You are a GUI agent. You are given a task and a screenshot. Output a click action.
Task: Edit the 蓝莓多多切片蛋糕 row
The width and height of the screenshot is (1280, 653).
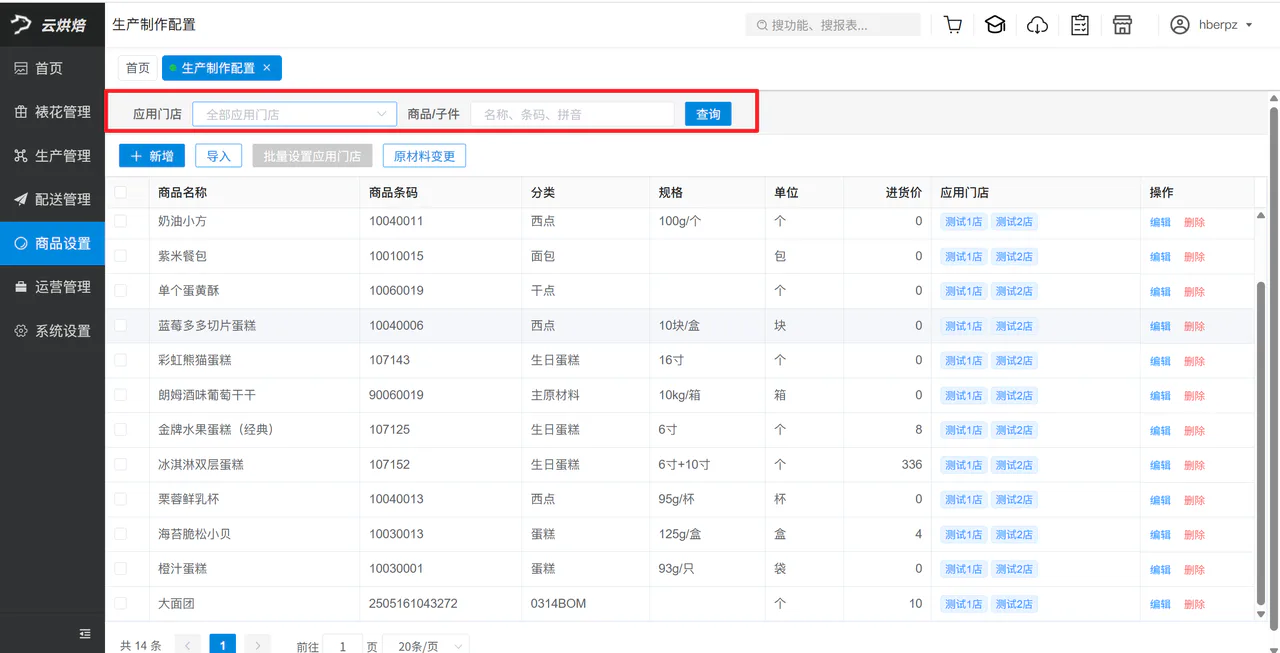1160,326
